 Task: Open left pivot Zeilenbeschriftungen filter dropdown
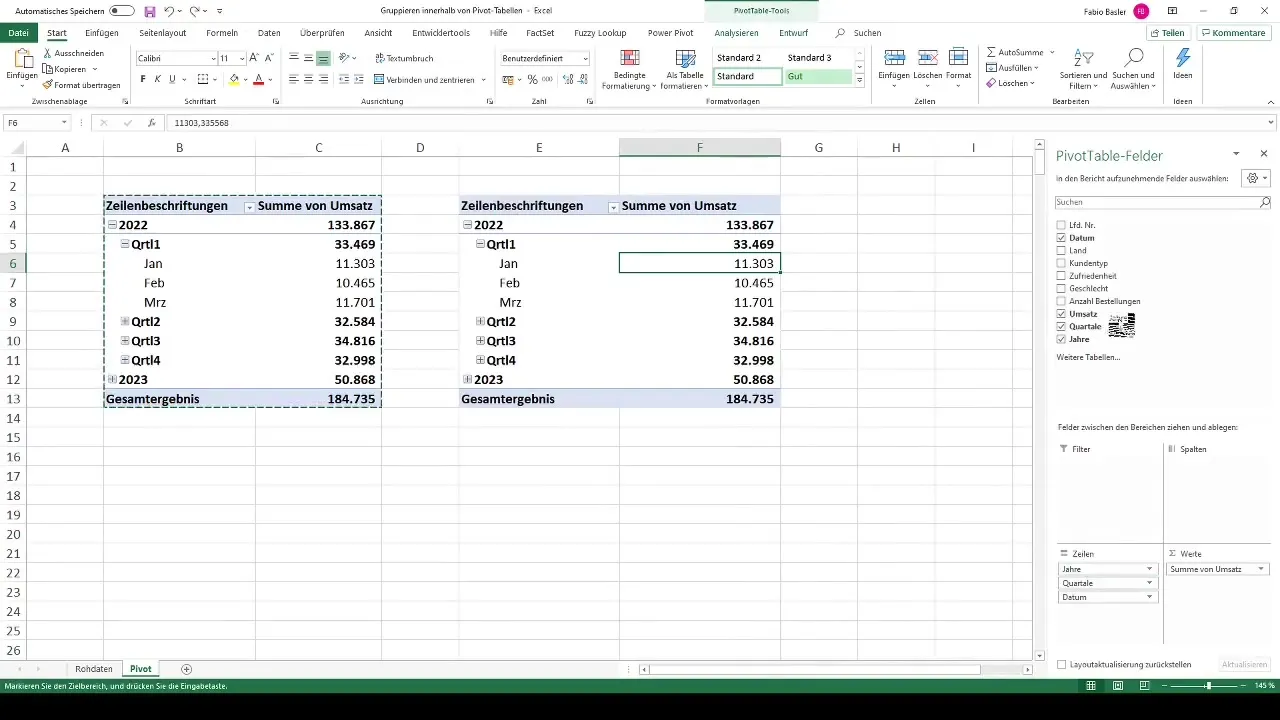[x=249, y=207]
